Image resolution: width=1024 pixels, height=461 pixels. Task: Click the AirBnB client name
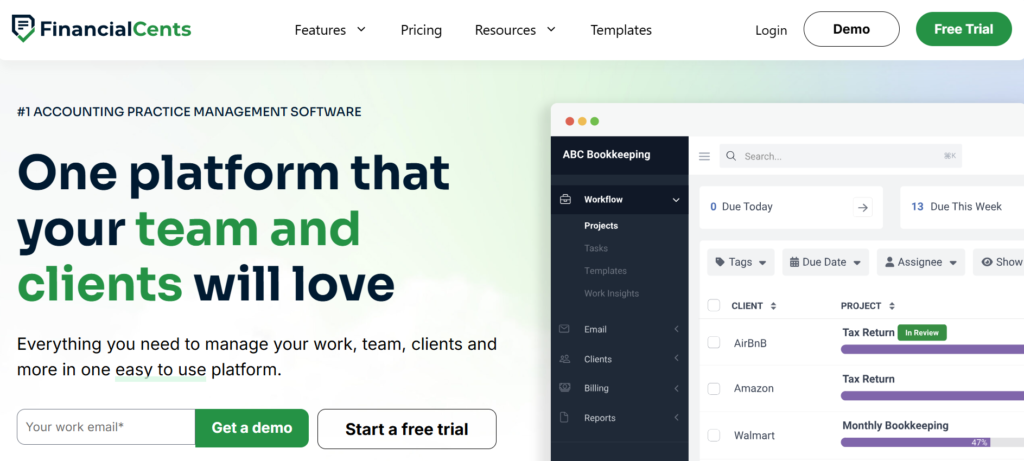tap(750, 342)
